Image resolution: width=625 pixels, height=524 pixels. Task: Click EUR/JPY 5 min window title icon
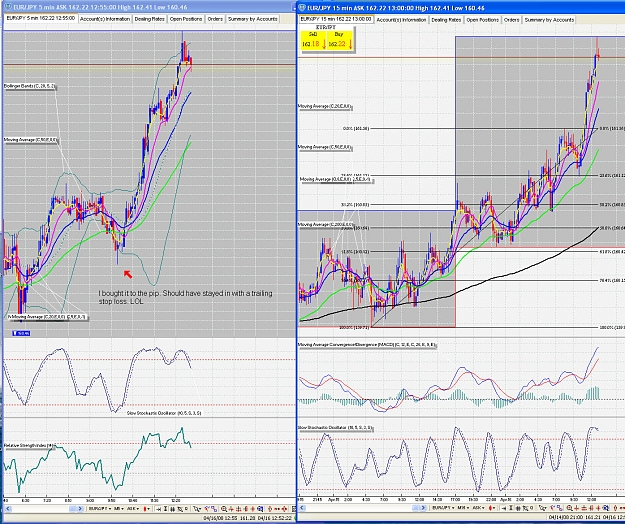(8, 7)
